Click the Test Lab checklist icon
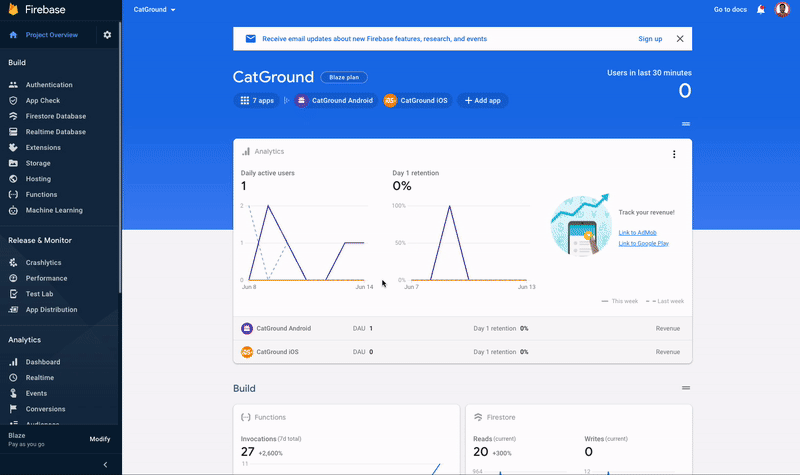Screen dimensions: 800x475 [13, 294]
